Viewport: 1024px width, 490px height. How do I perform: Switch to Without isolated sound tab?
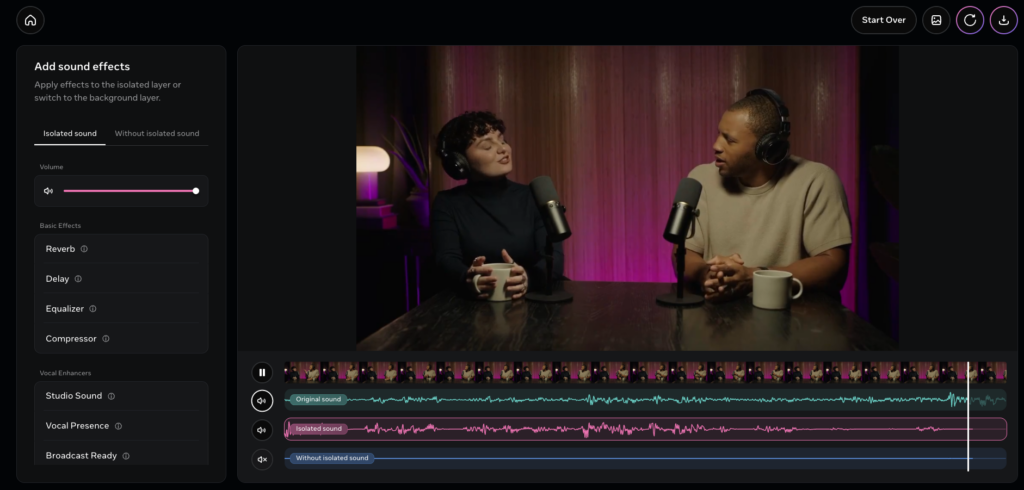coord(157,133)
